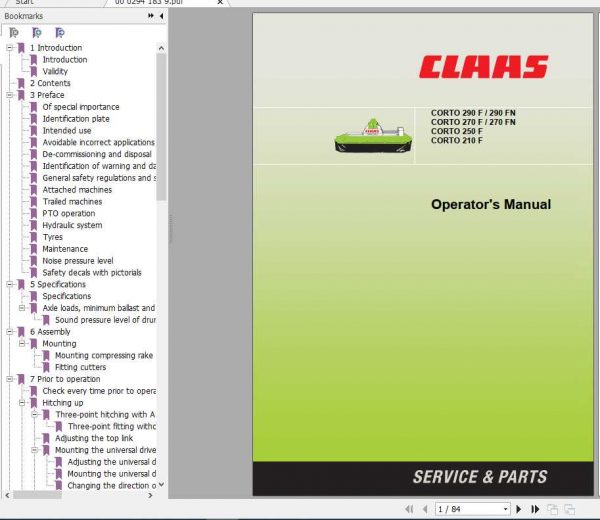Open the Hydraulic system bookmark

coord(72,225)
